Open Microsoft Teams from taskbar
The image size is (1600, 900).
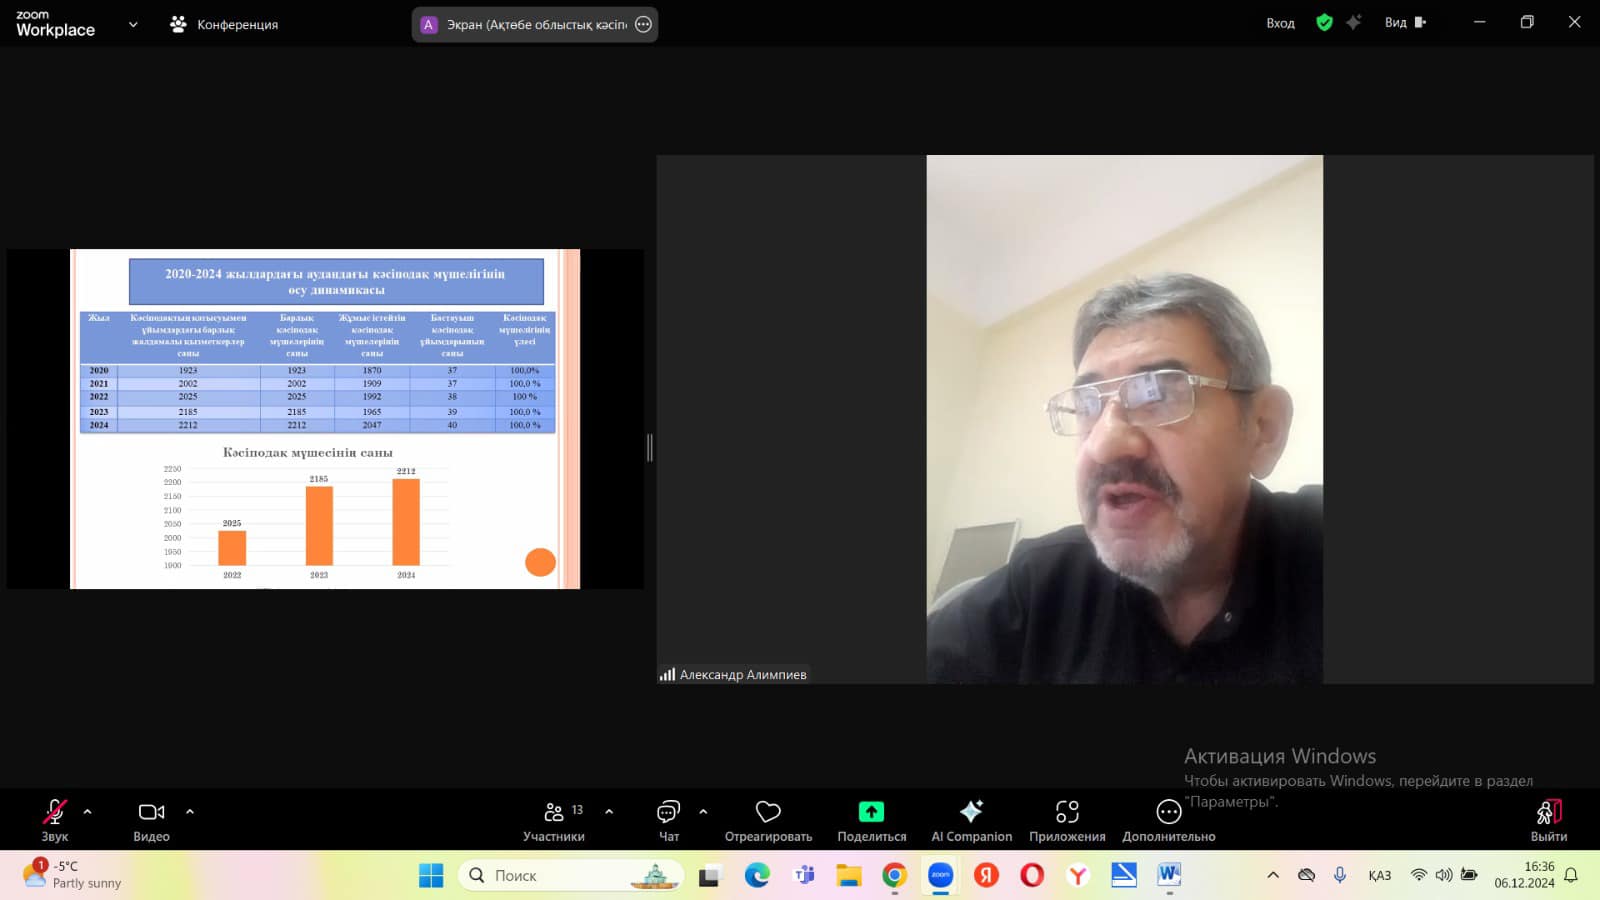coord(803,875)
